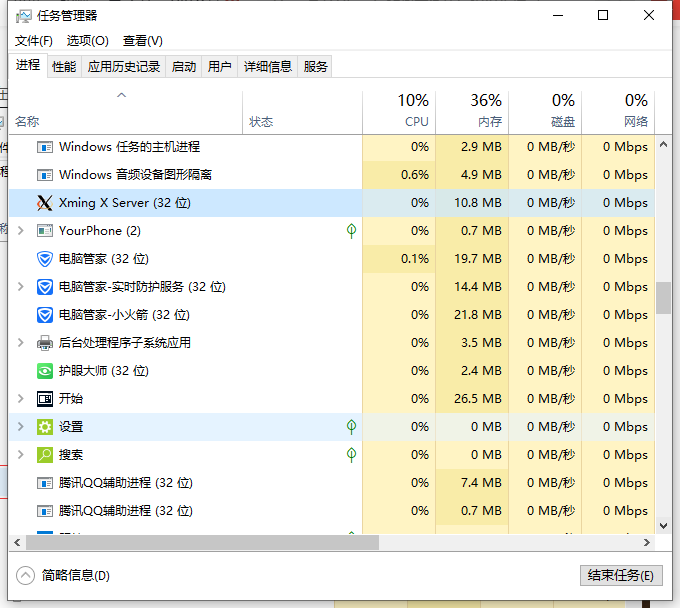Click the Windows 音频设备图形隔离 process icon
The width and height of the screenshot is (680, 608).
point(45,175)
